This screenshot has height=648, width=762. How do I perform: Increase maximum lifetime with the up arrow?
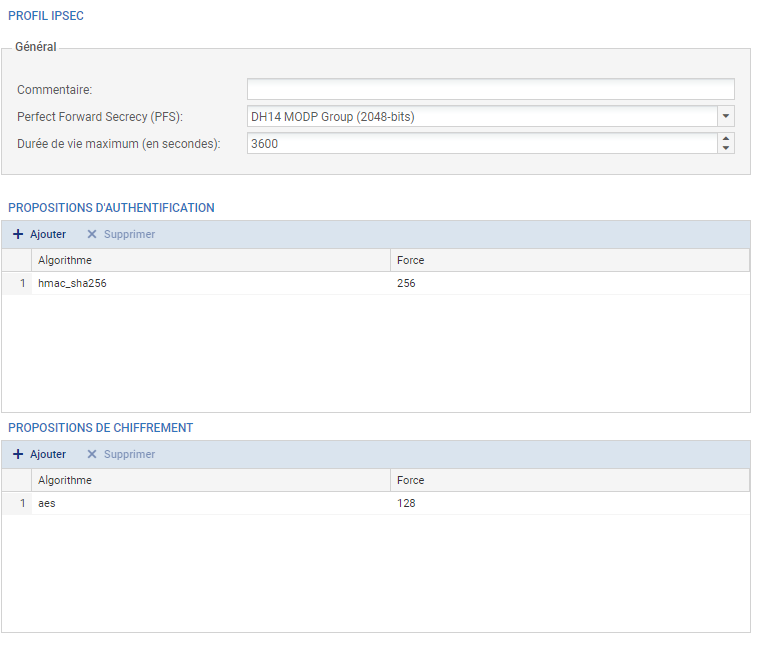[x=726, y=139]
